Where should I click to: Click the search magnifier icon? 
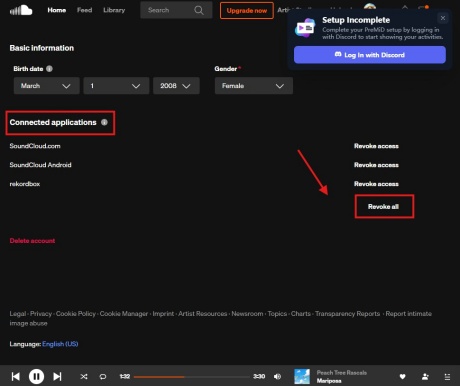coord(199,10)
